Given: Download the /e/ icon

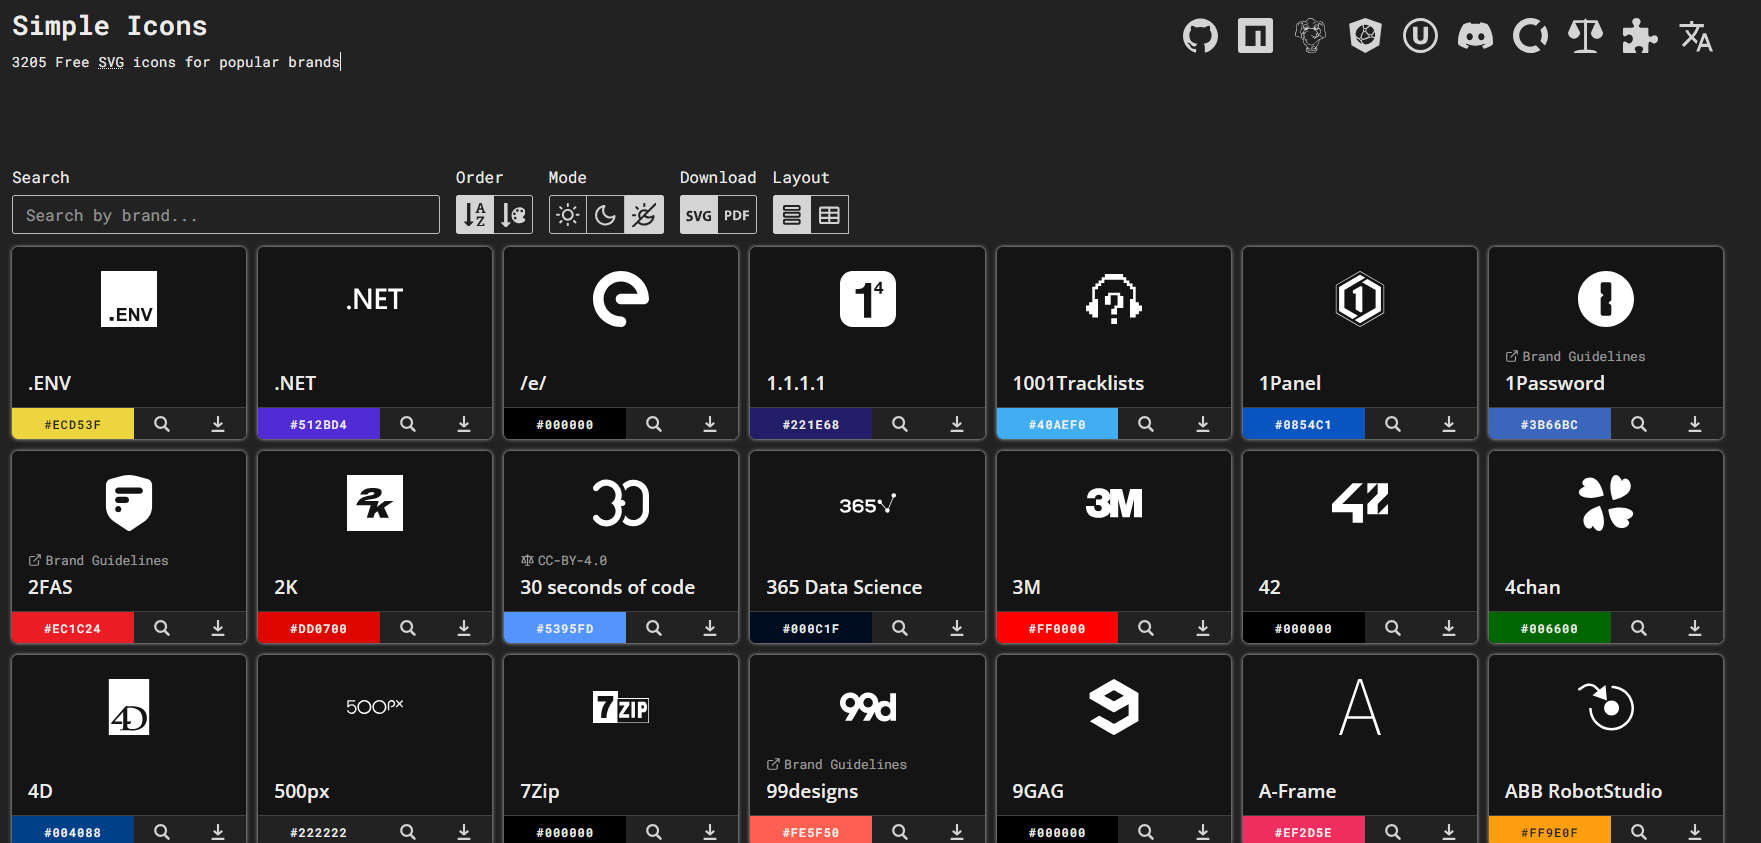Looking at the screenshot, I should [x=710, y=424].
